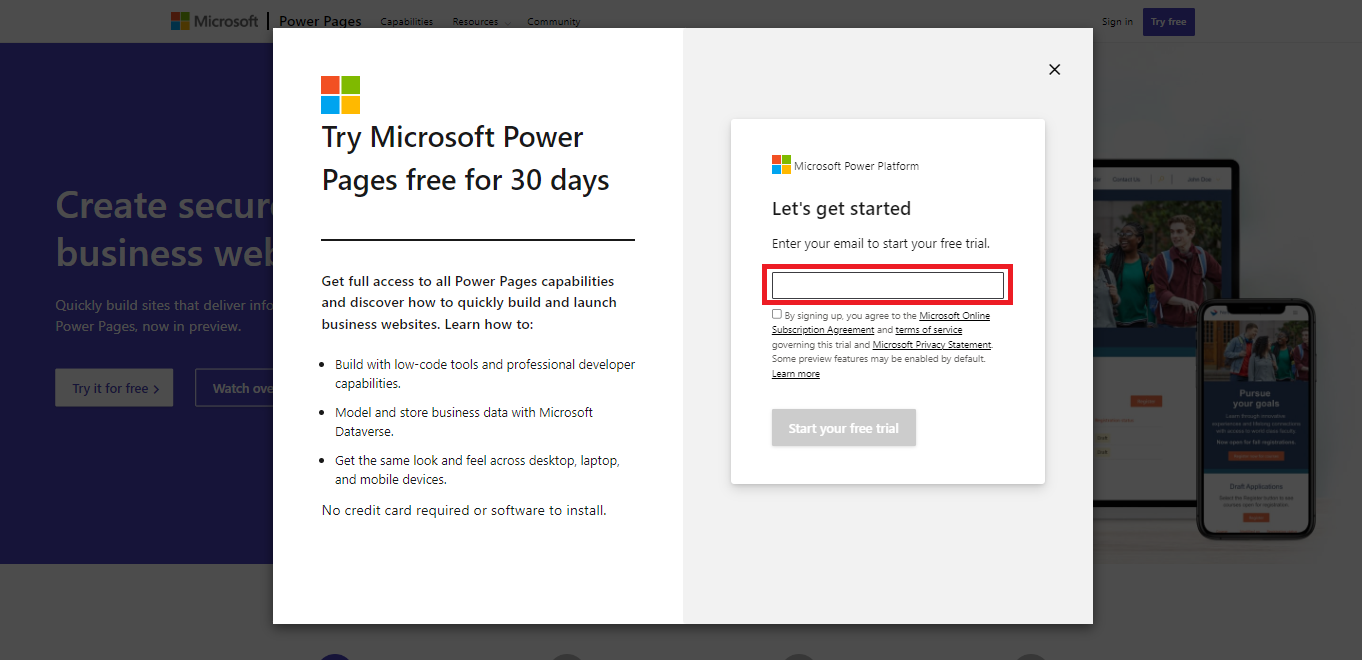Click the Microsoft logo in the header
The width and height of the screenshot is (1362, 660).
click(214, 21)
